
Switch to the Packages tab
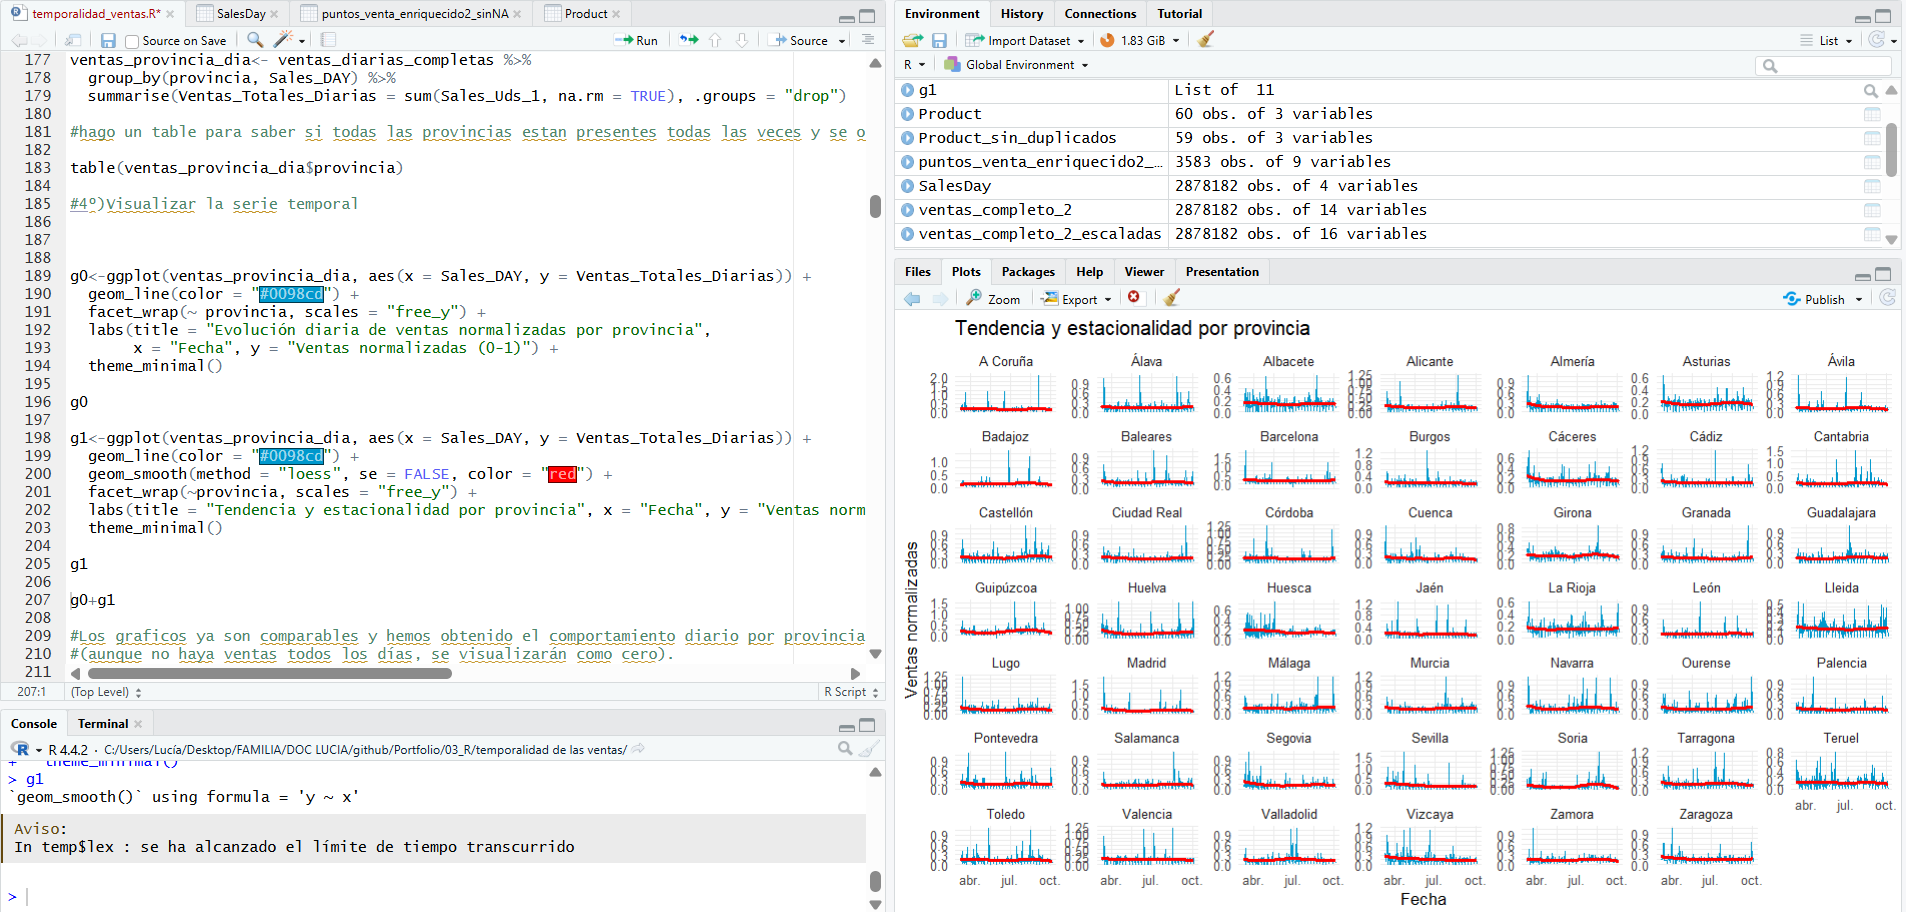click(x=1027, y=272)
